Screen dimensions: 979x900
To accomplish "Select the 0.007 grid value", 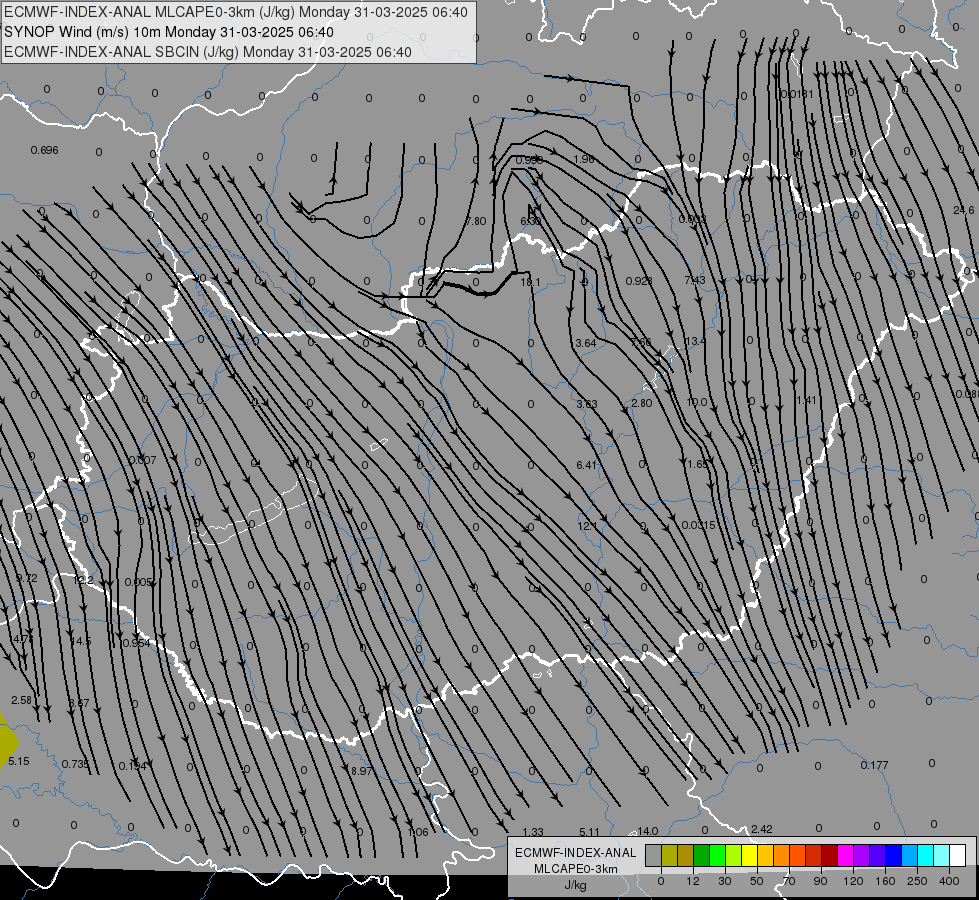I will pos(142,460).
